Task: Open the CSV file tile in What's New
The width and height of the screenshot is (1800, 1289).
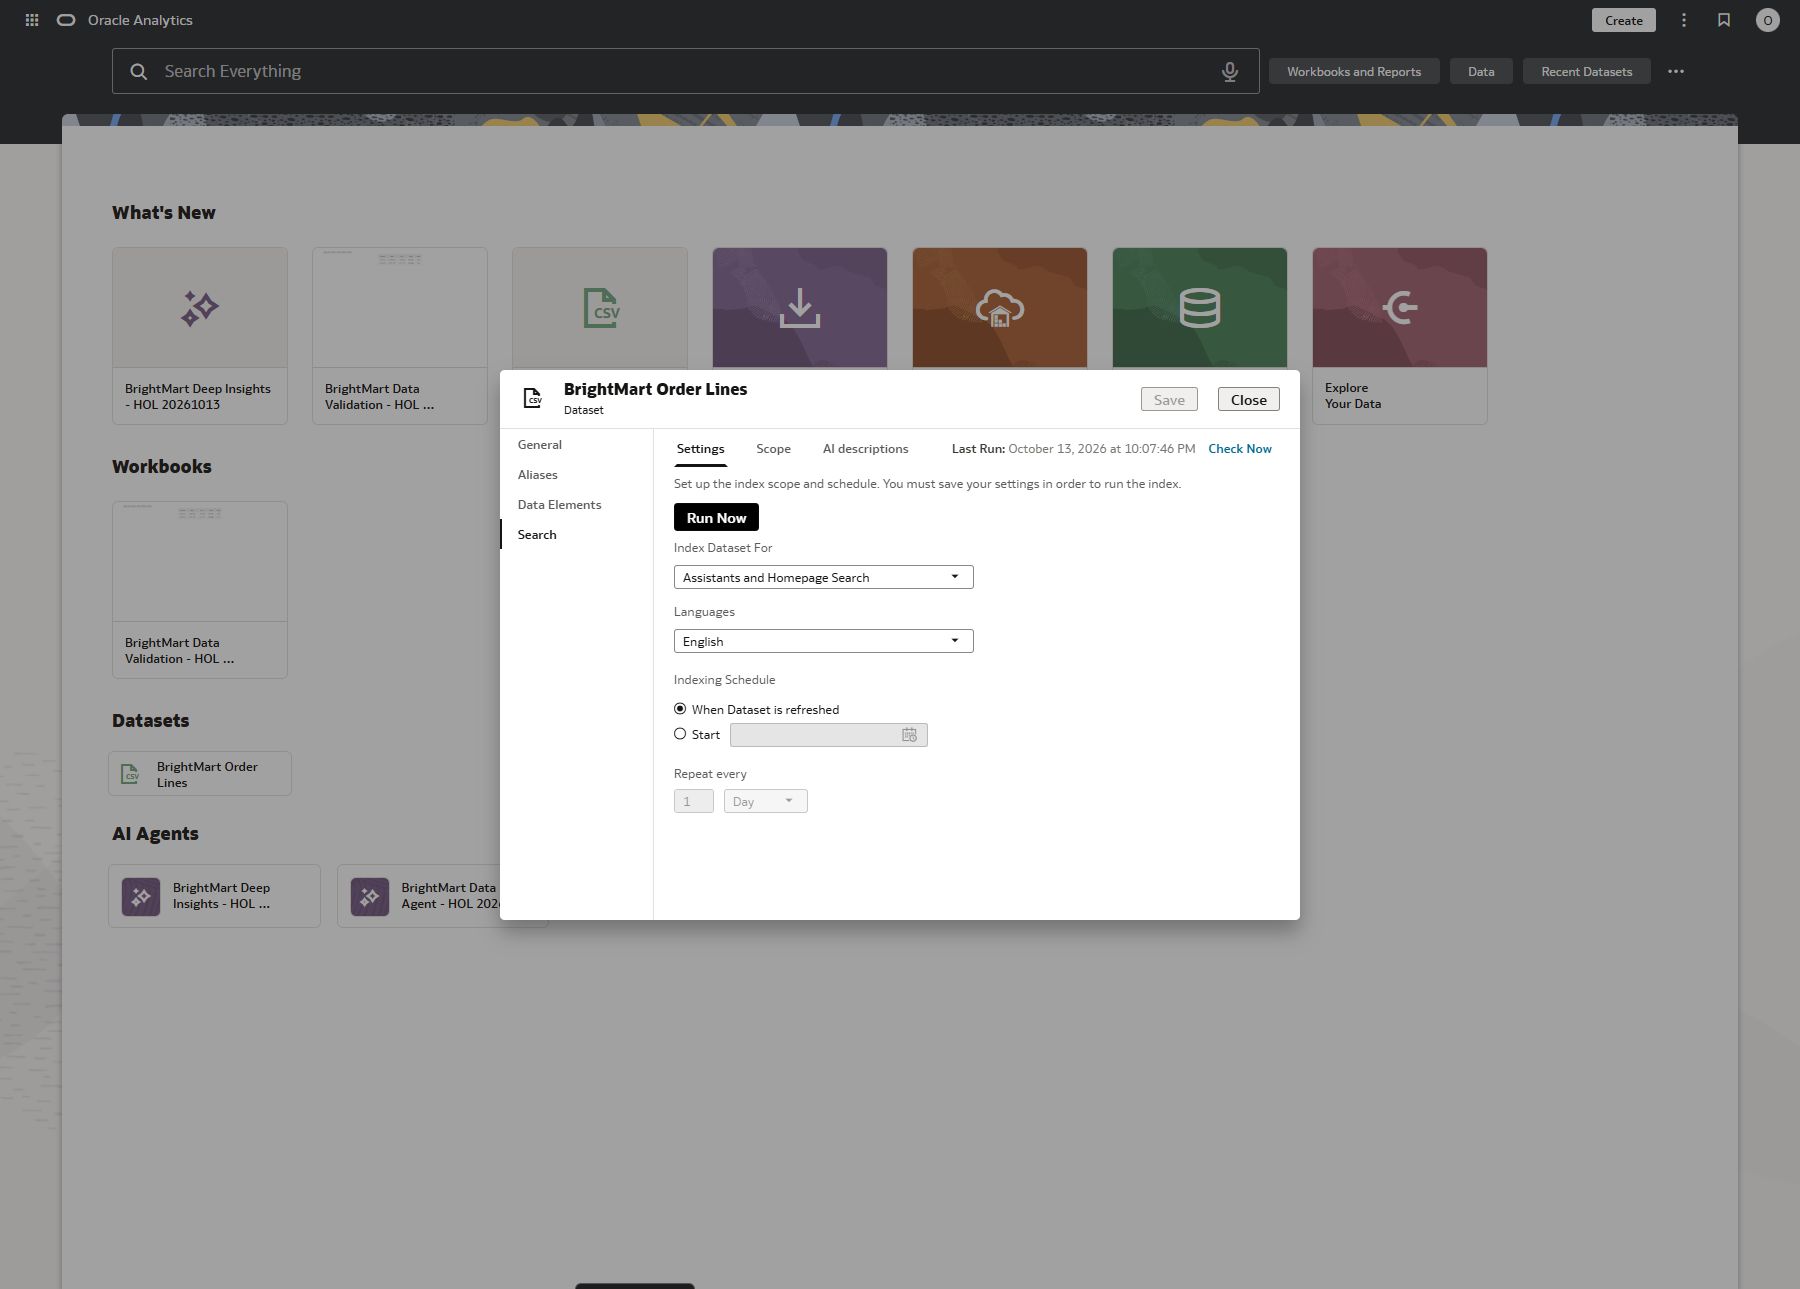Action: point(600,308)
